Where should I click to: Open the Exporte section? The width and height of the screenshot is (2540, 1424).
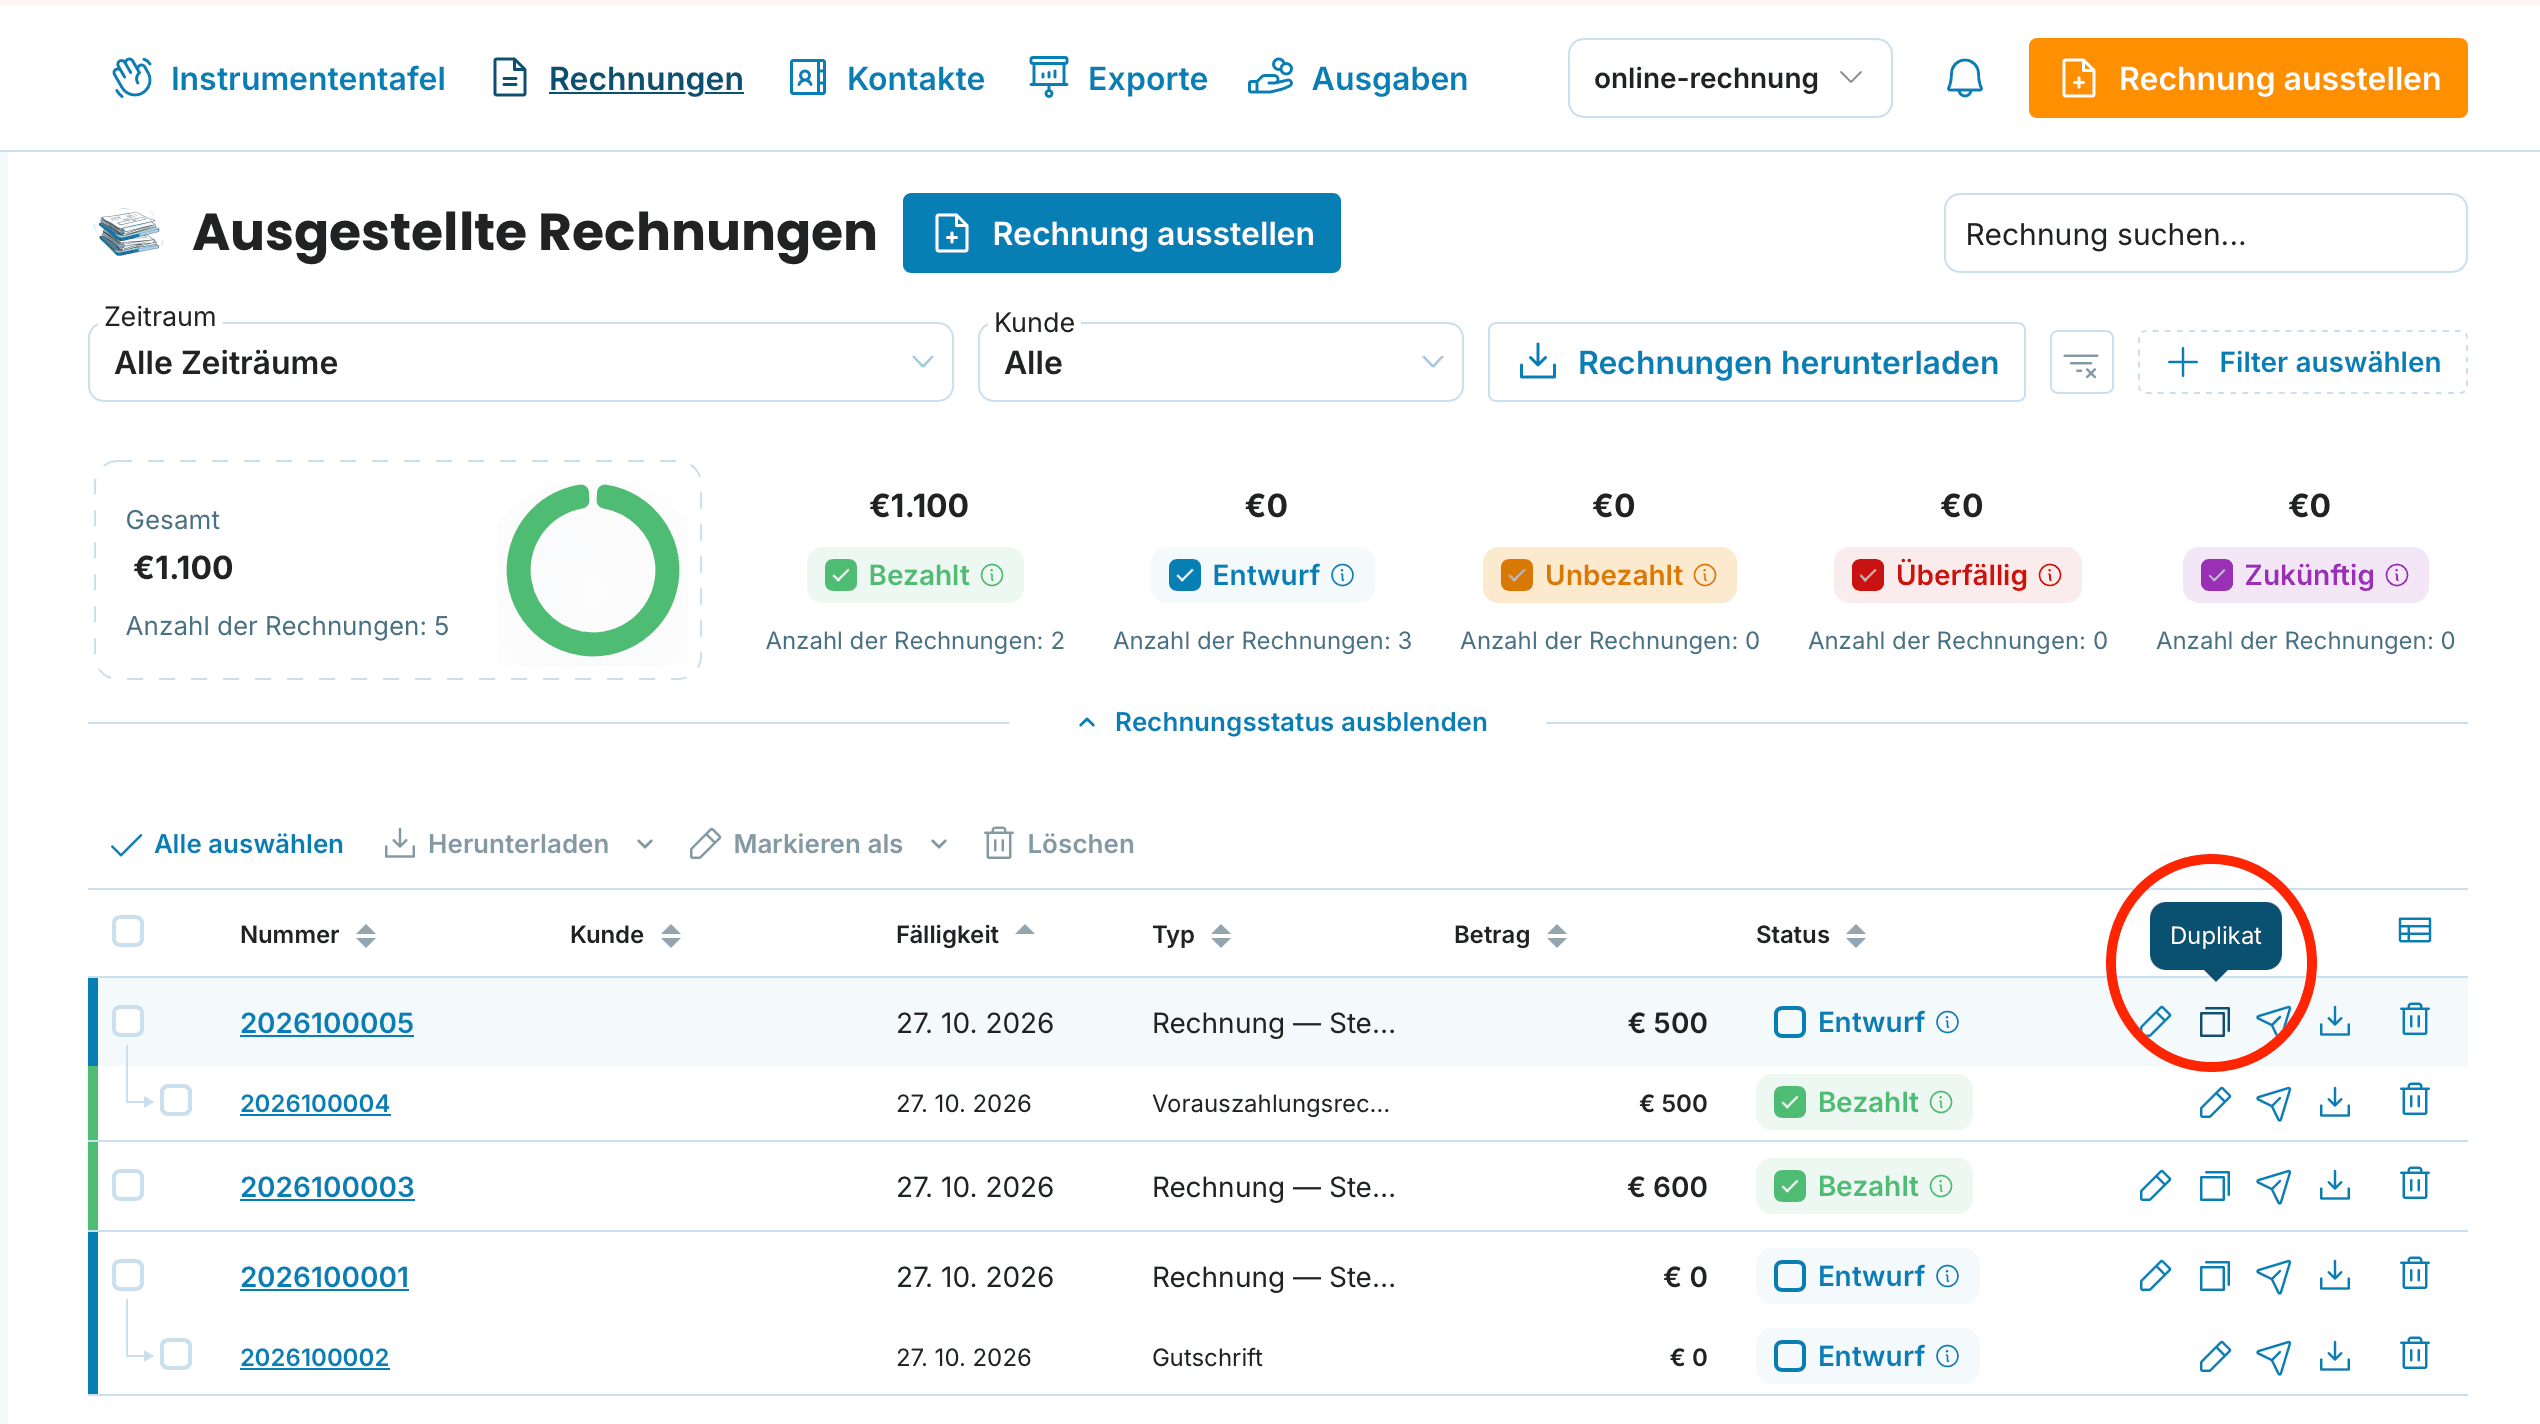1118,78
